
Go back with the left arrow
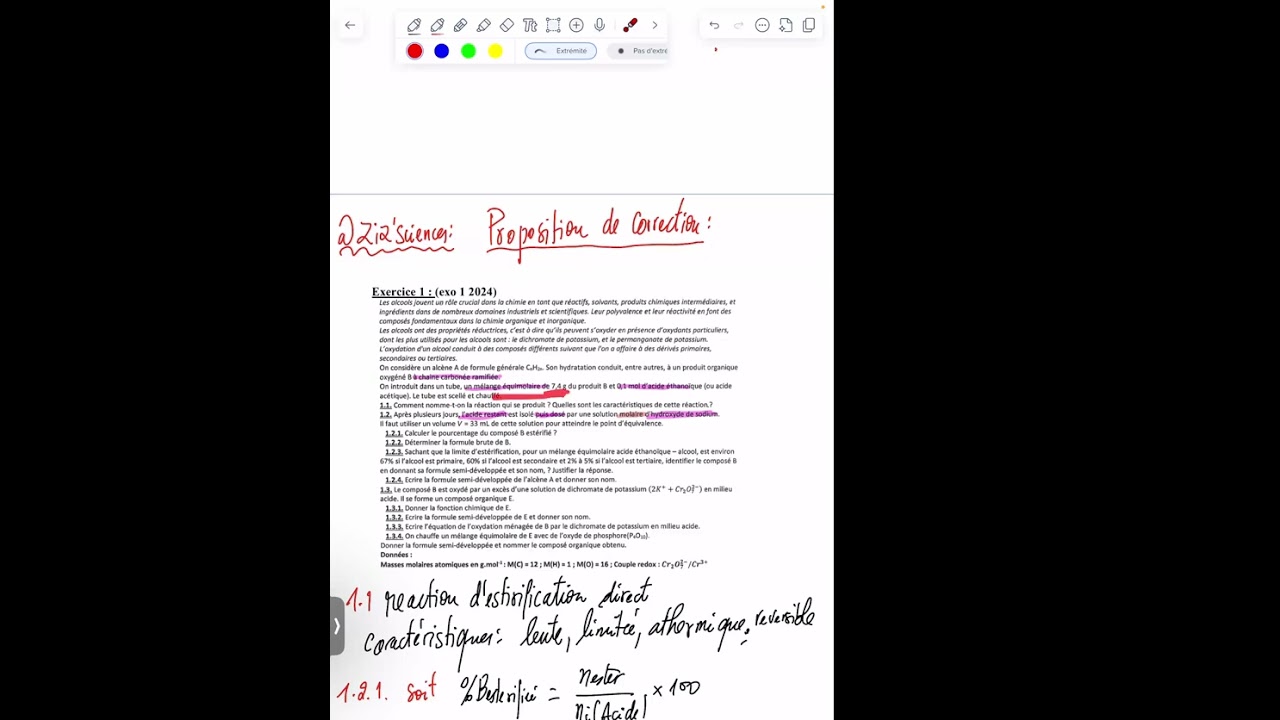349,25
